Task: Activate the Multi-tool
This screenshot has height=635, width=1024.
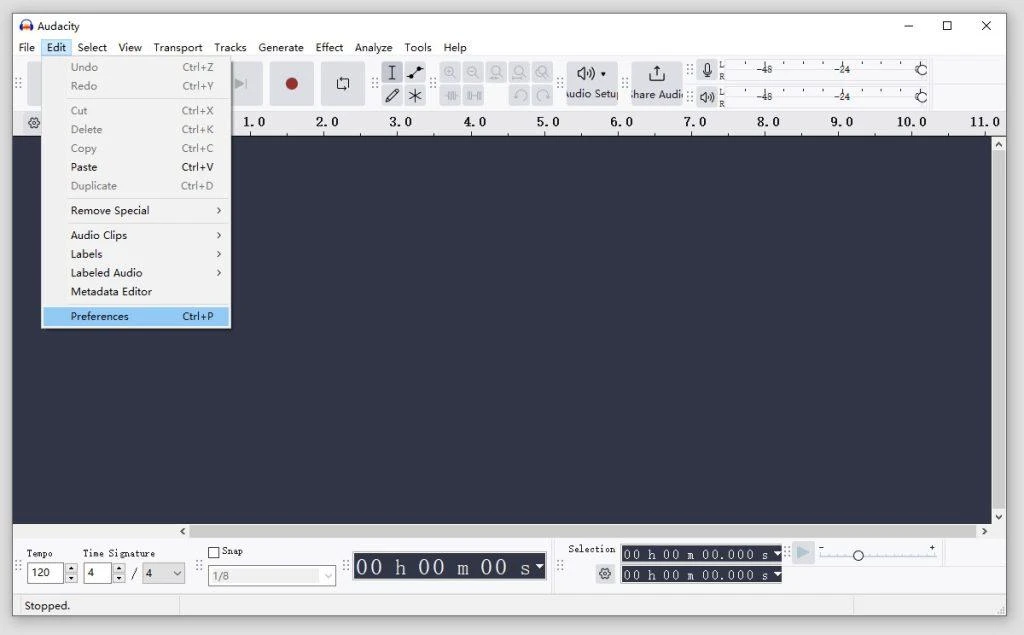Action: click(414, 94)
